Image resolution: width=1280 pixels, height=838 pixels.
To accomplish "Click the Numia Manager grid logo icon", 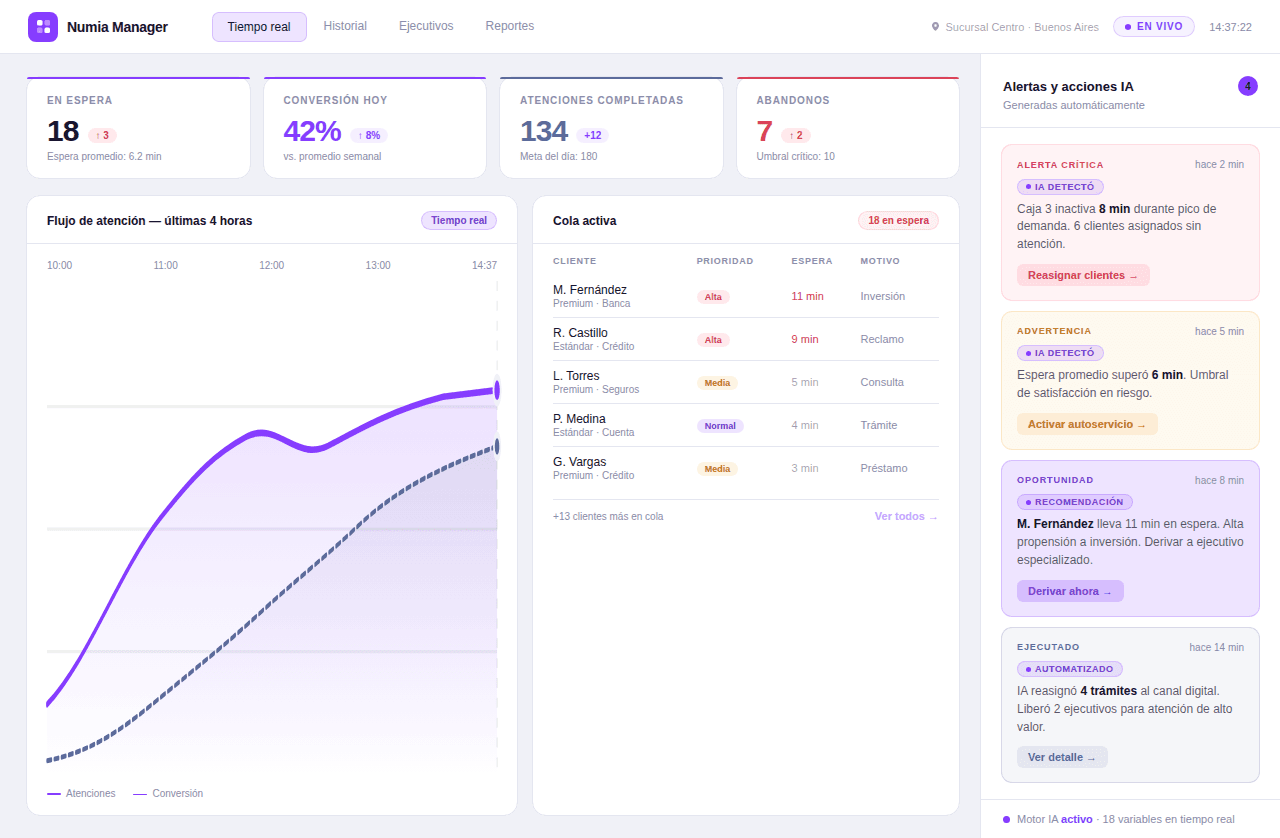I will pos(42,26).
